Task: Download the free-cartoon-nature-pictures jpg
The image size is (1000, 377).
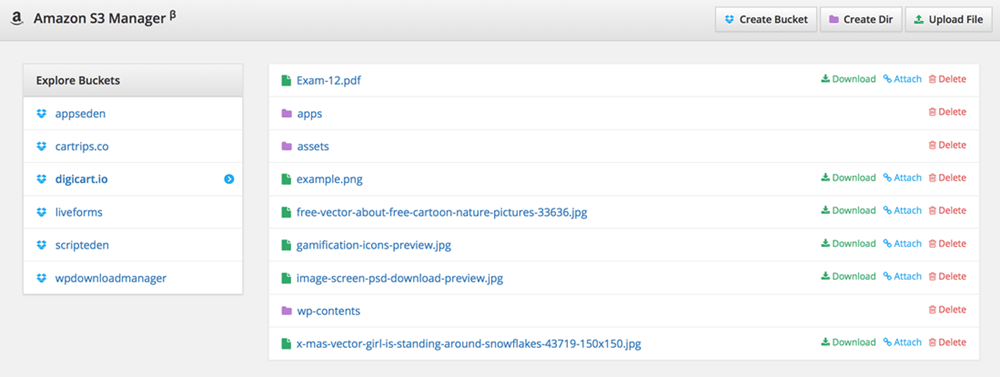Action: [x=848, y=211]
